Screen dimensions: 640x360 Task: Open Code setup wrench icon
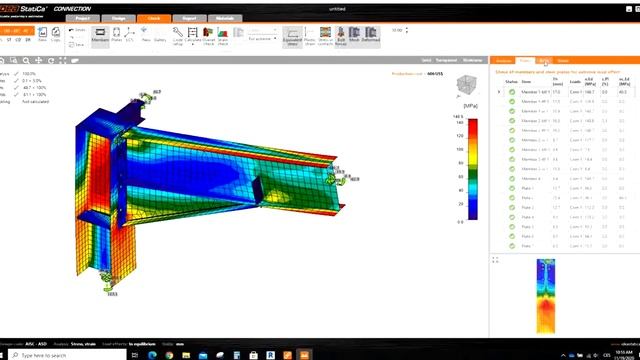coord(178,36)
